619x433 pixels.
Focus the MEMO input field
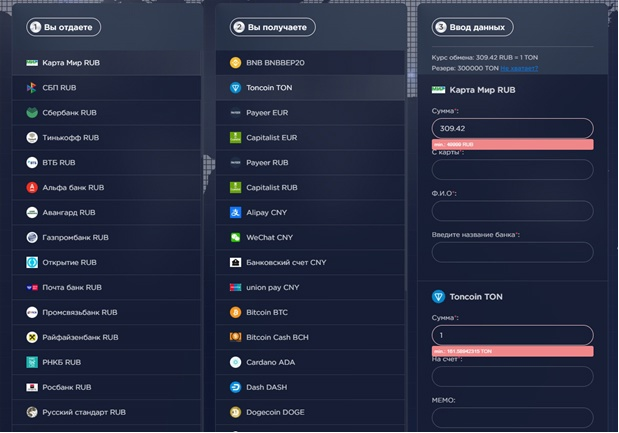point(512,418)
